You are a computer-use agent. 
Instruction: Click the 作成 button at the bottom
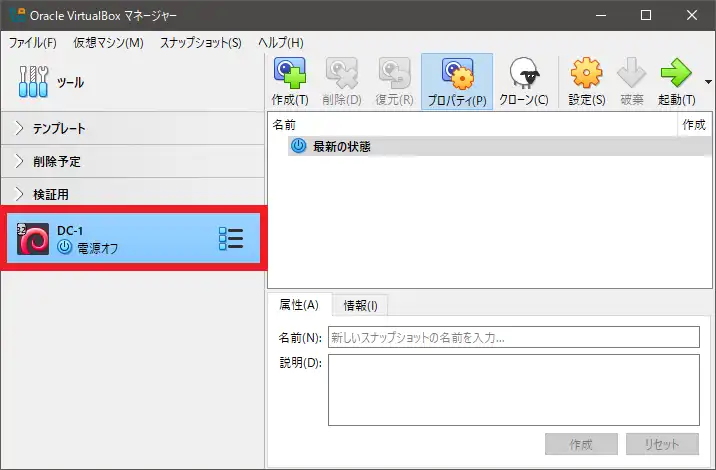coord(581,444)
